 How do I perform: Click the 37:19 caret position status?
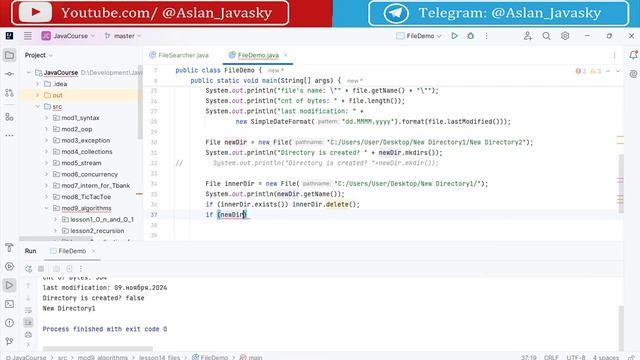(x=529, y=357)
